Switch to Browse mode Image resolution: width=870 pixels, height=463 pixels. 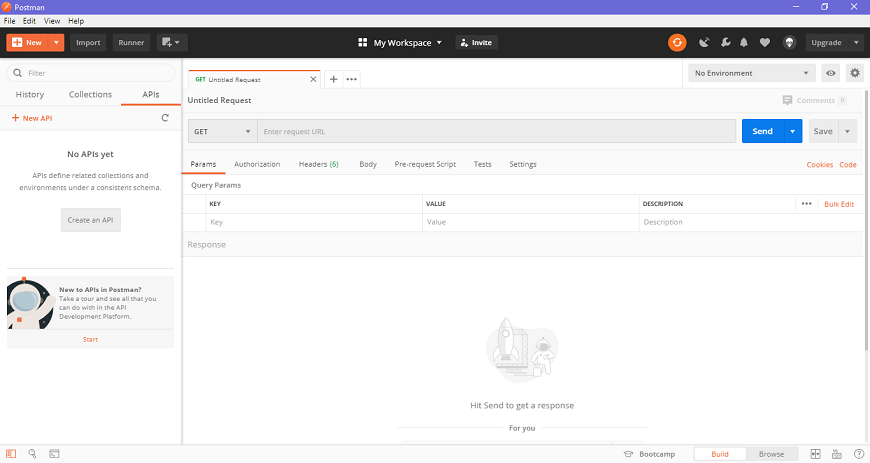(771, 454)
